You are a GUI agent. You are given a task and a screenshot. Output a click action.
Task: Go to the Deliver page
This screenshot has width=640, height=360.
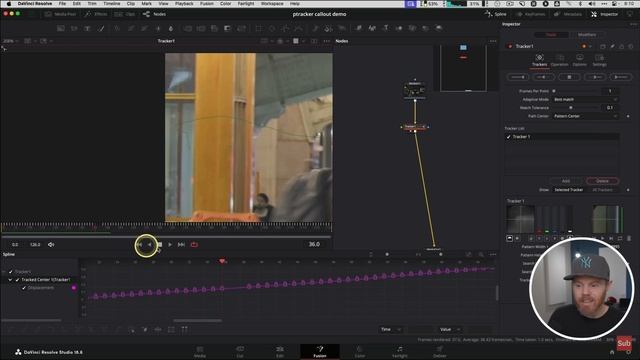click(440, 351)
